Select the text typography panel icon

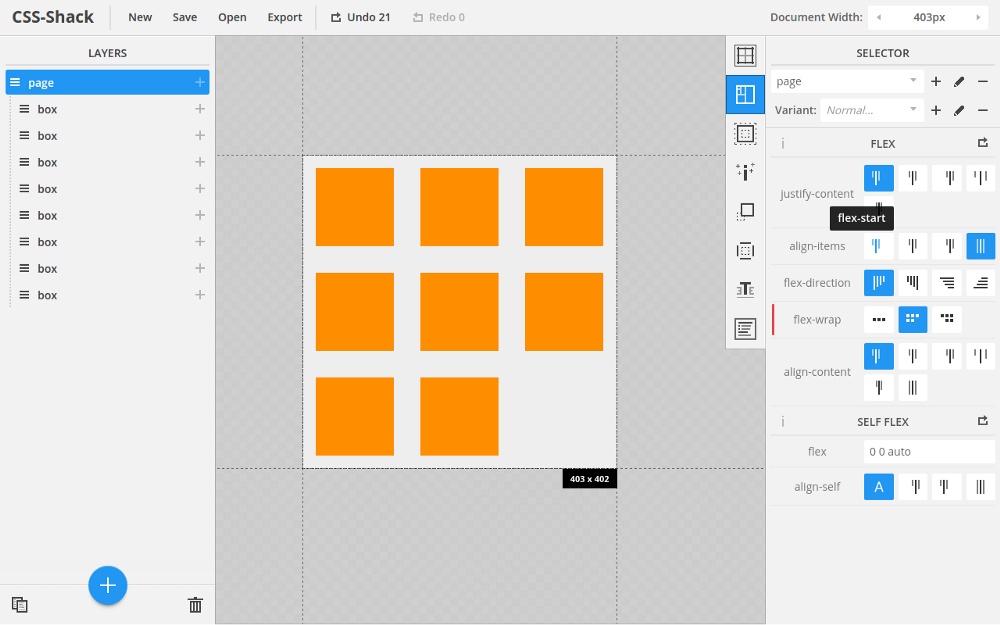745,290
